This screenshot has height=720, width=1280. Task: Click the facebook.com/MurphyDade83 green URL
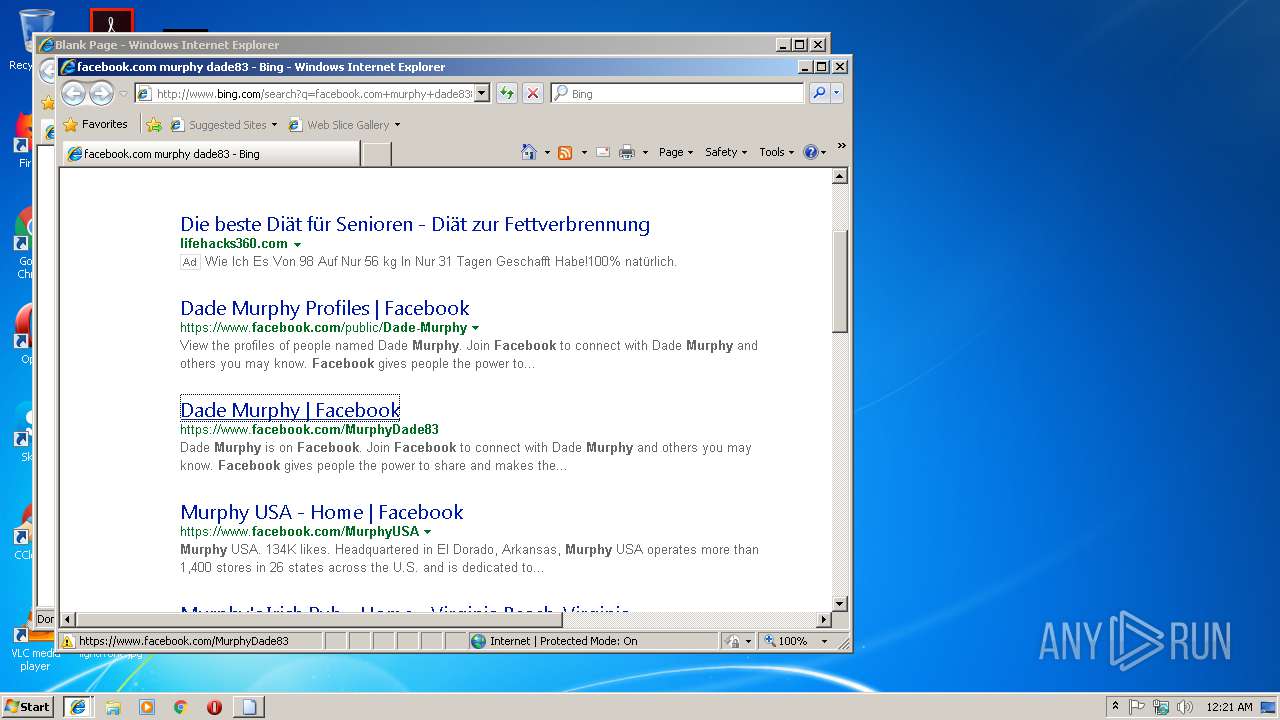click(x=309, y=430)
